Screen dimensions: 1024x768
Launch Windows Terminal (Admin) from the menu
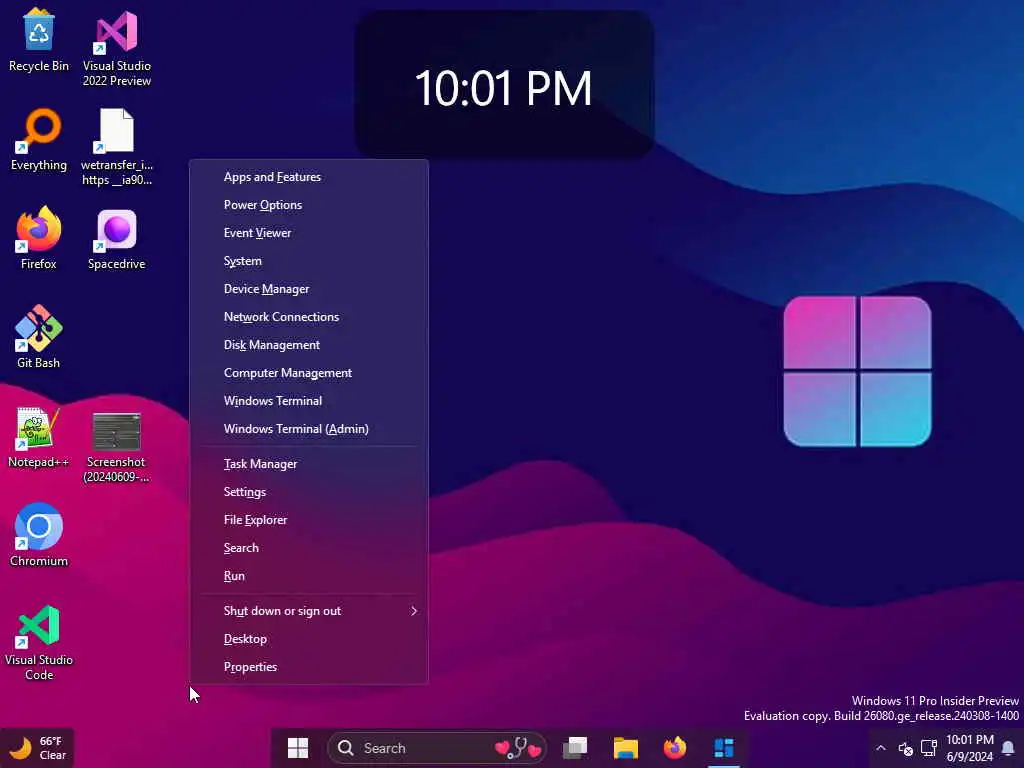tap(309, 430)
